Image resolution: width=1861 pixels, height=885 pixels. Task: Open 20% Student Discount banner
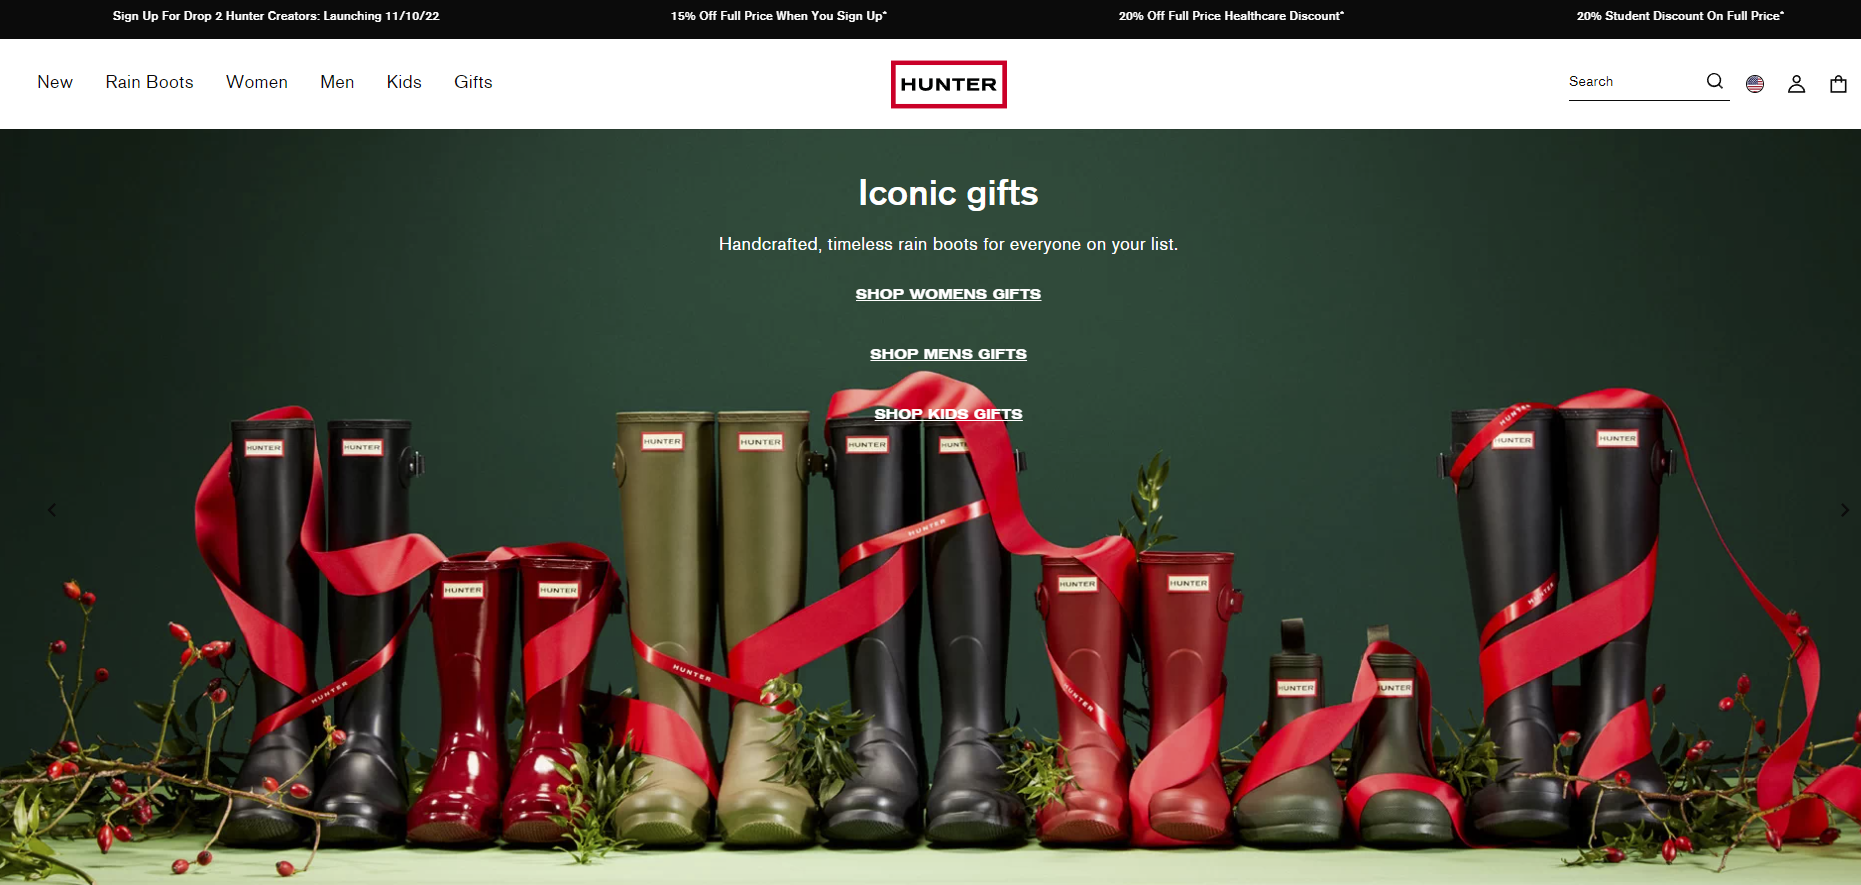point(1680,16)
